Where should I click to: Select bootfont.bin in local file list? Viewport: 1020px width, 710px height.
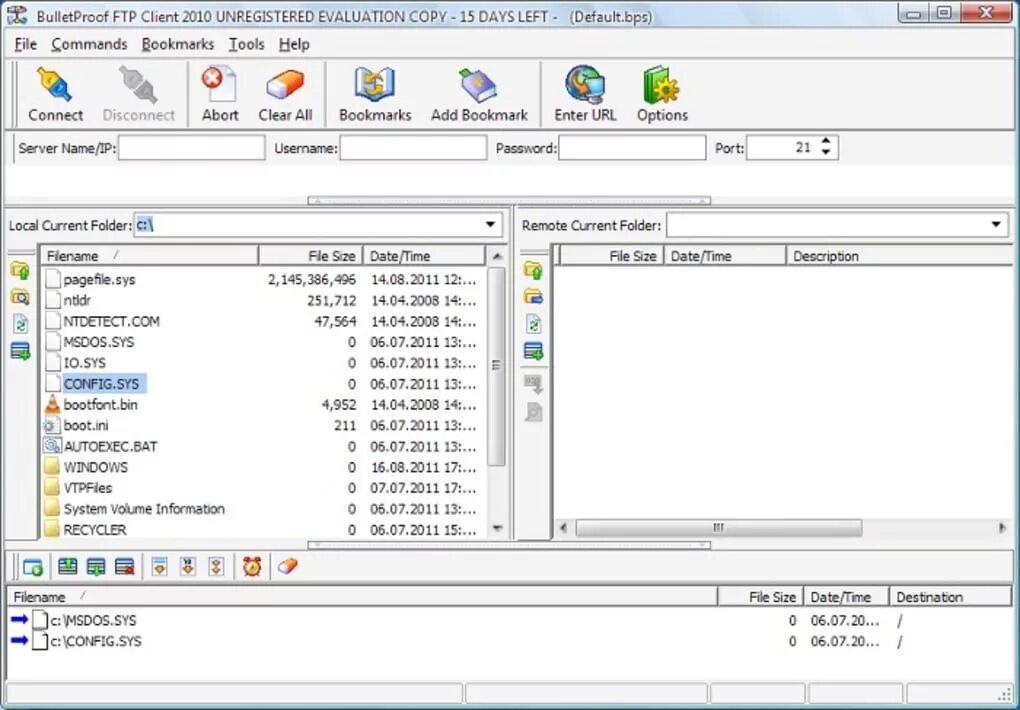(x=100, y=405)
